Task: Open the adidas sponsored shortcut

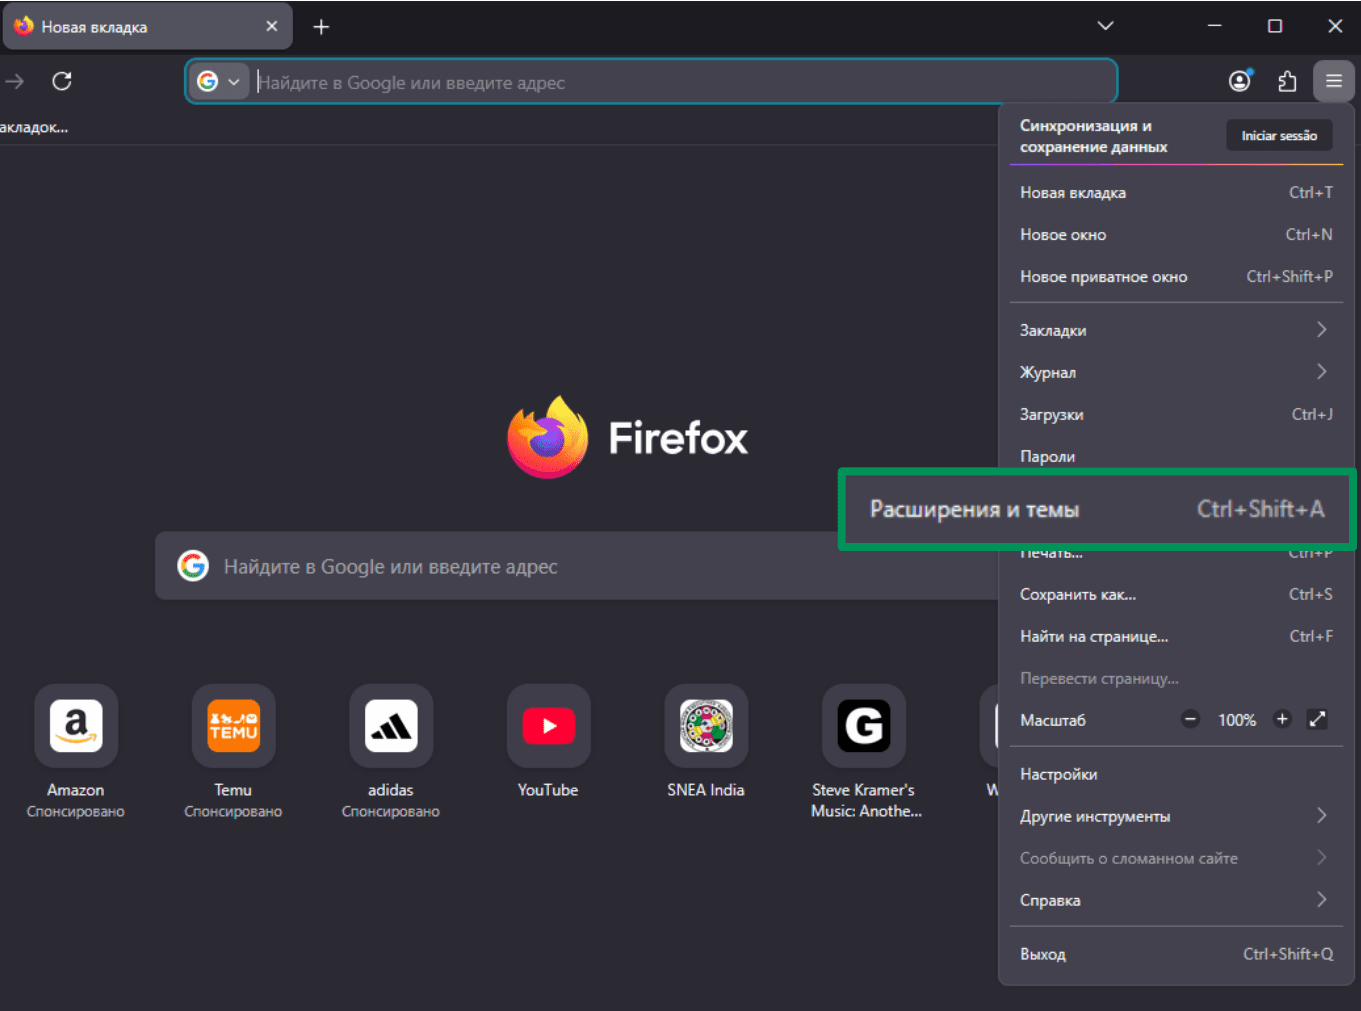Action: click(391, 726)
